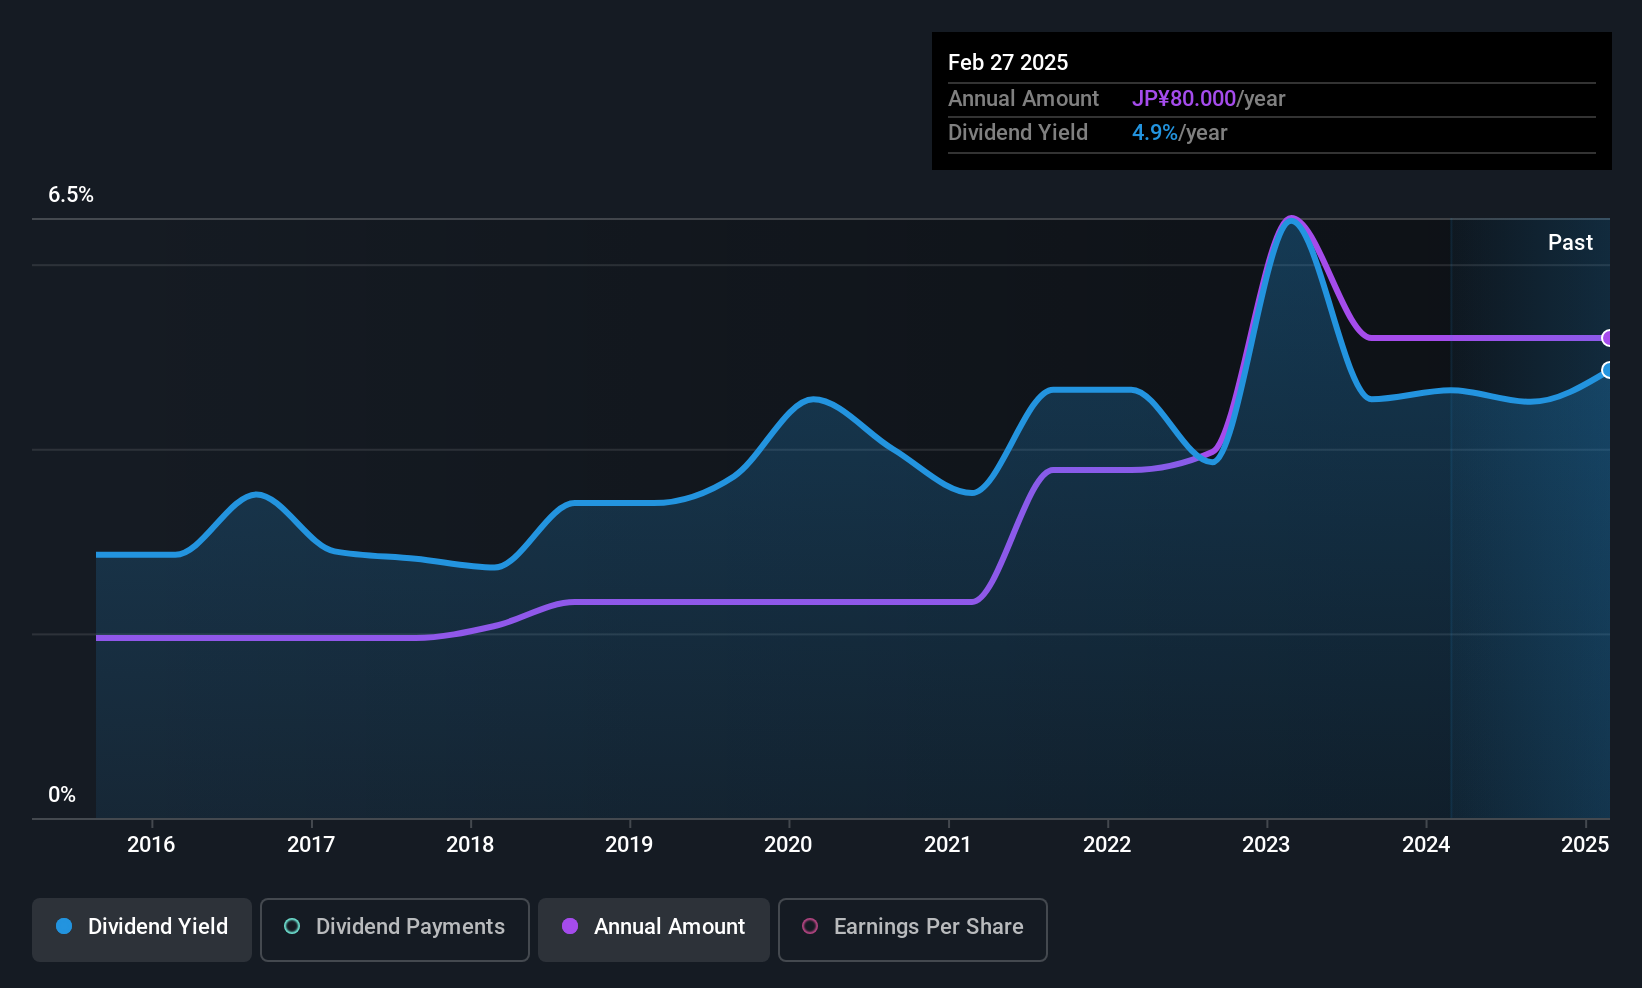Click the blue Dividend Yield legend dot
The image size is (1642, 988).
[64, 927]
